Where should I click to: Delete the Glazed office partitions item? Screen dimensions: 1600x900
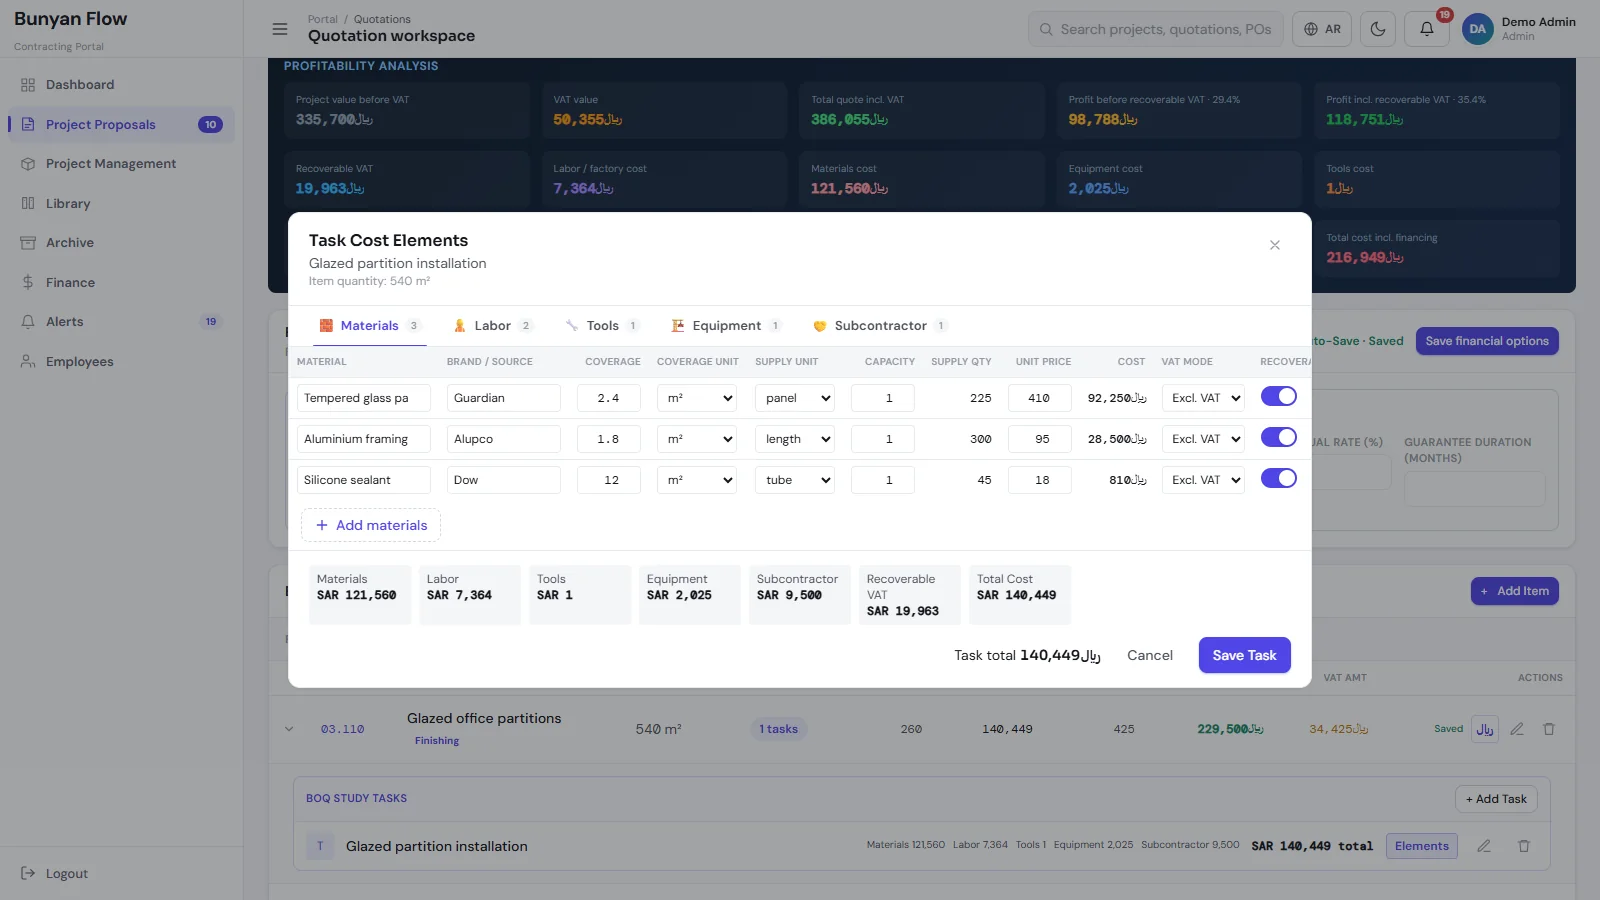click(x=1549, y=729)
